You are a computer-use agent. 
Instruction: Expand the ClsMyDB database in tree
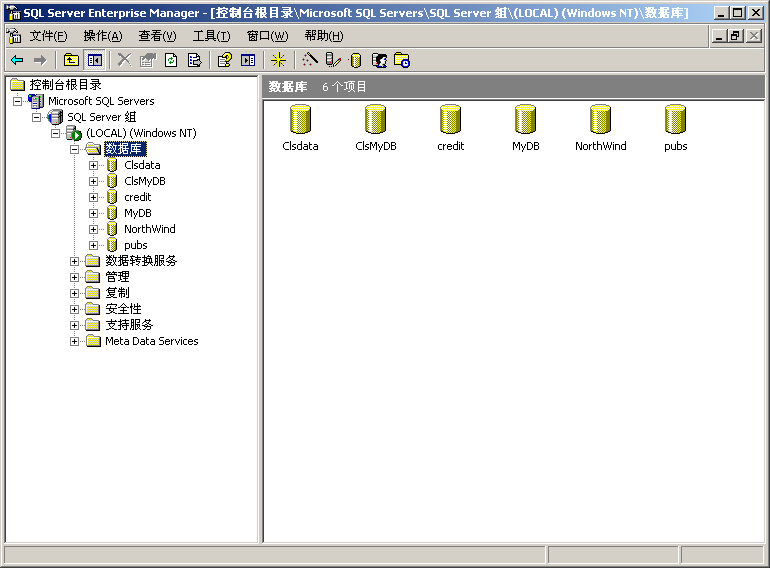[93, 181]
